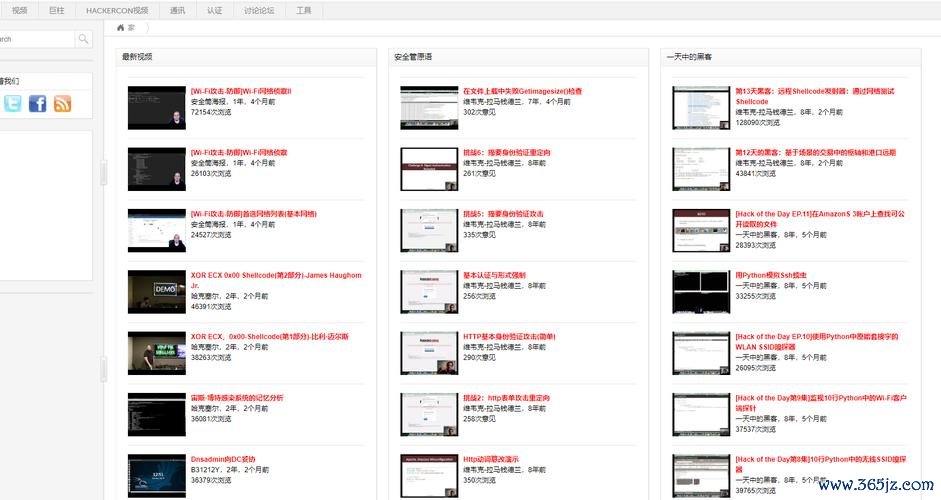Screen dimensions: 941x500
Task: Click the home icon in breadcrumb
Action: (x=121, y=28)
